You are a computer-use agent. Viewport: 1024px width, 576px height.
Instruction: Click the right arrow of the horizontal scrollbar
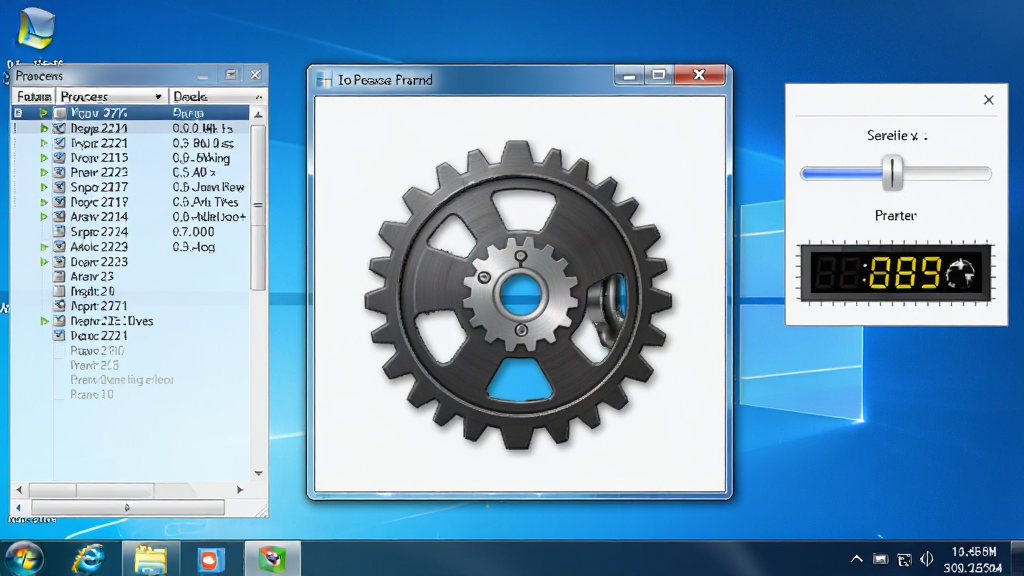point(240,489)
